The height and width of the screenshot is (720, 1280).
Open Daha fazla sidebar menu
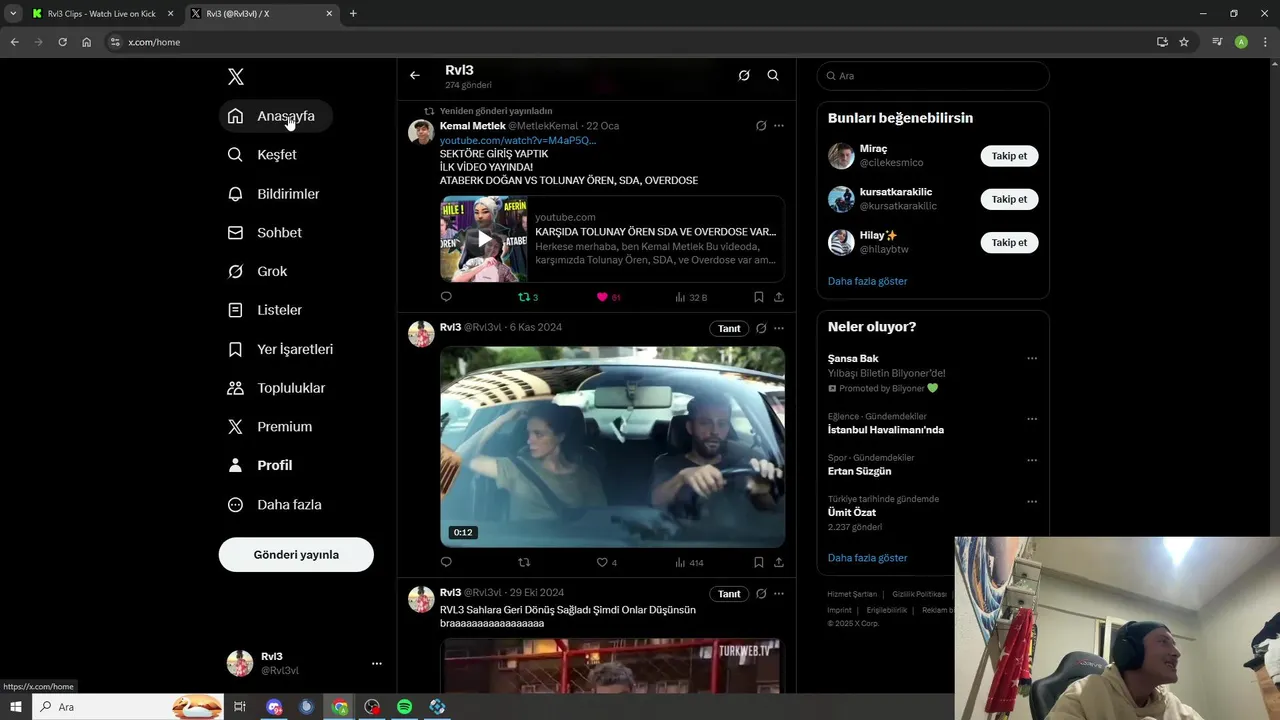[275, 505]
